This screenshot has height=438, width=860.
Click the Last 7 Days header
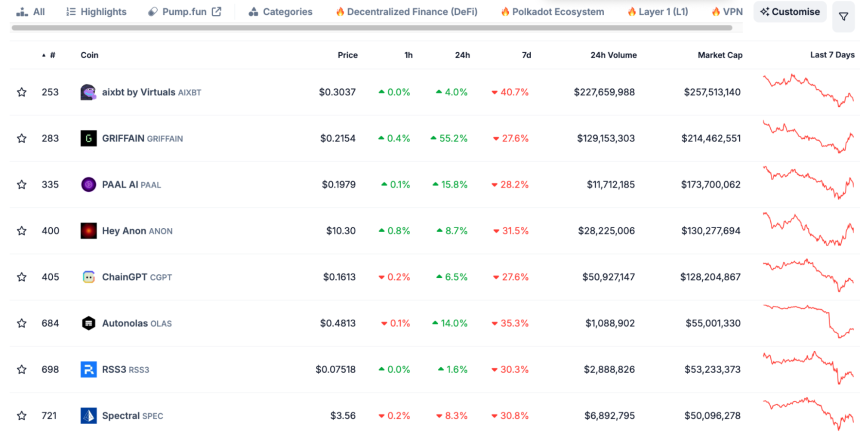pos(832,55)
